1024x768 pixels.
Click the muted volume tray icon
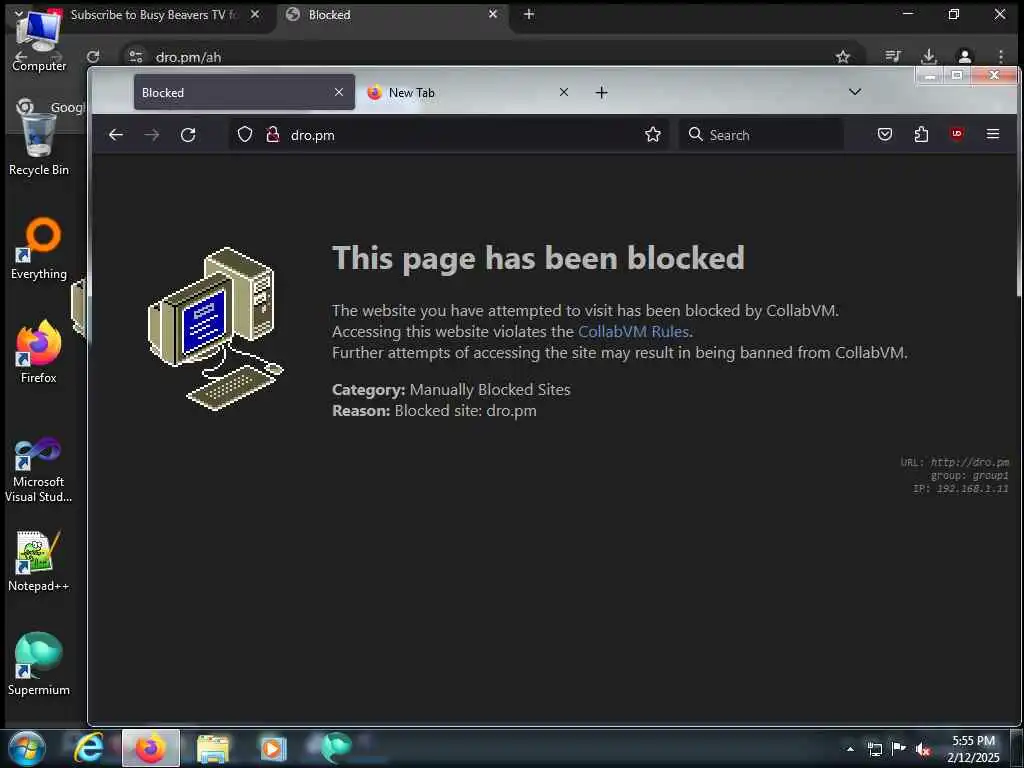pyautogui.click(x=923, y=750)
